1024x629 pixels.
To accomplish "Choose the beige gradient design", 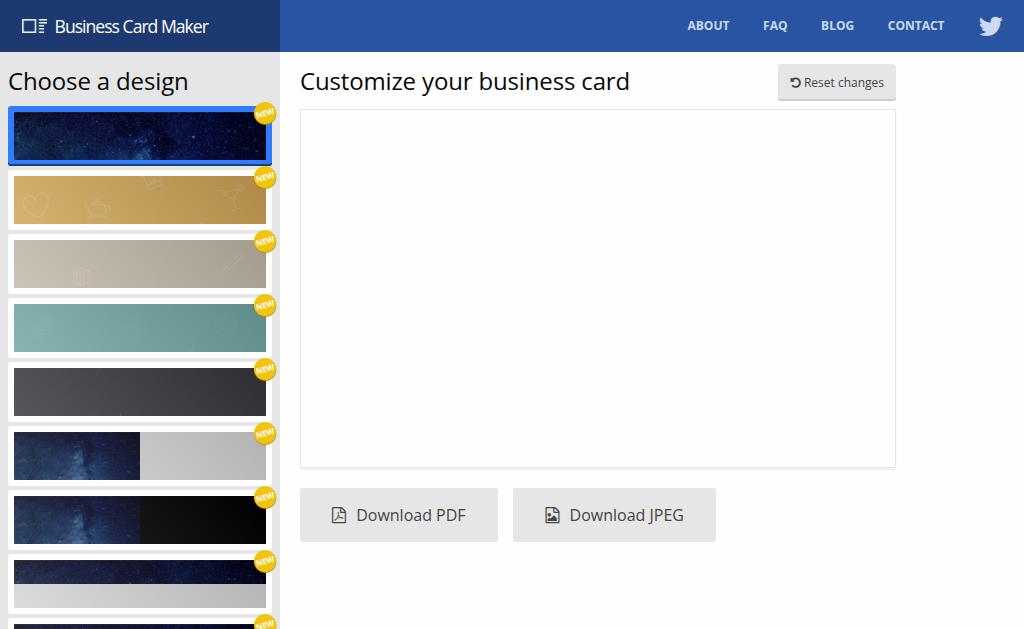I will [140, 264].
